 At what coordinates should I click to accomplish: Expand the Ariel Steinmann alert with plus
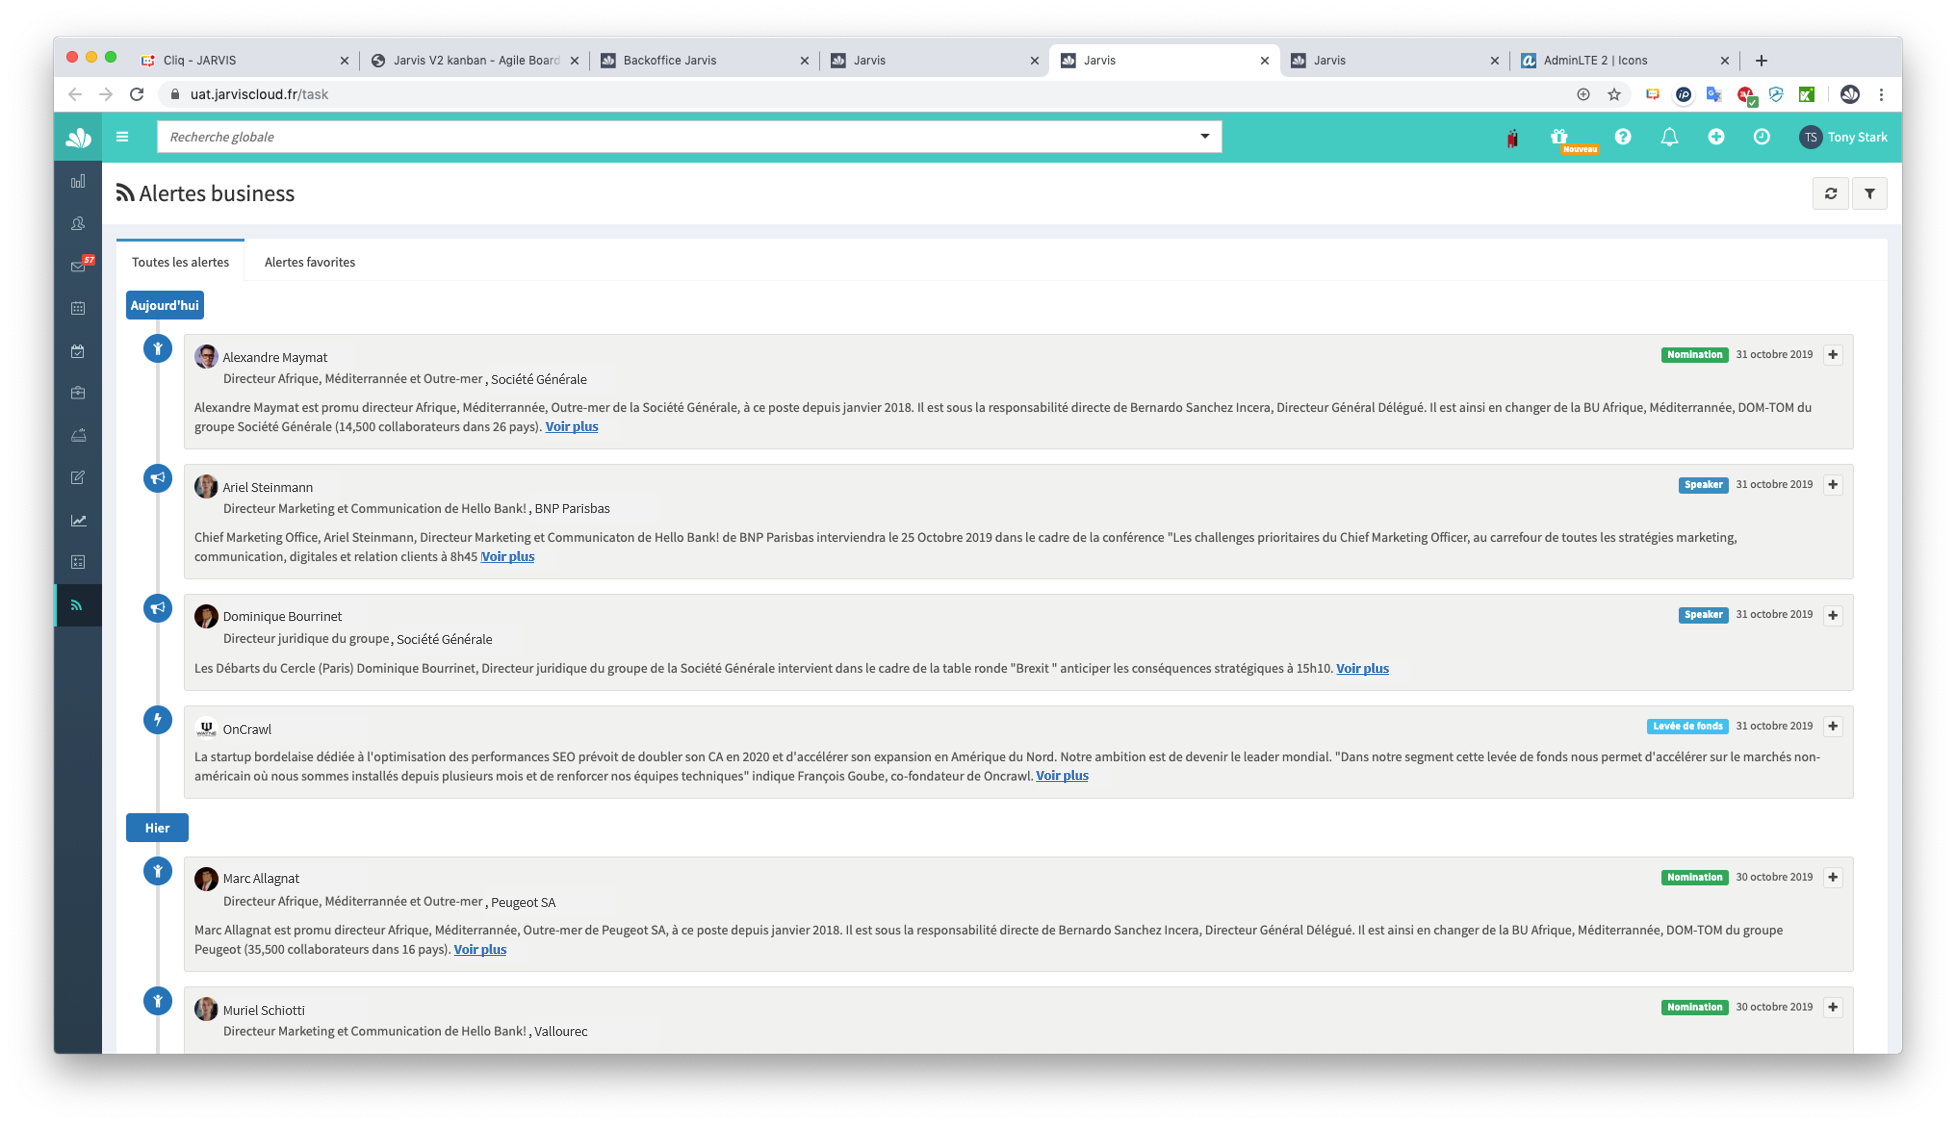pyautogui.click(x=1833, y=485)
